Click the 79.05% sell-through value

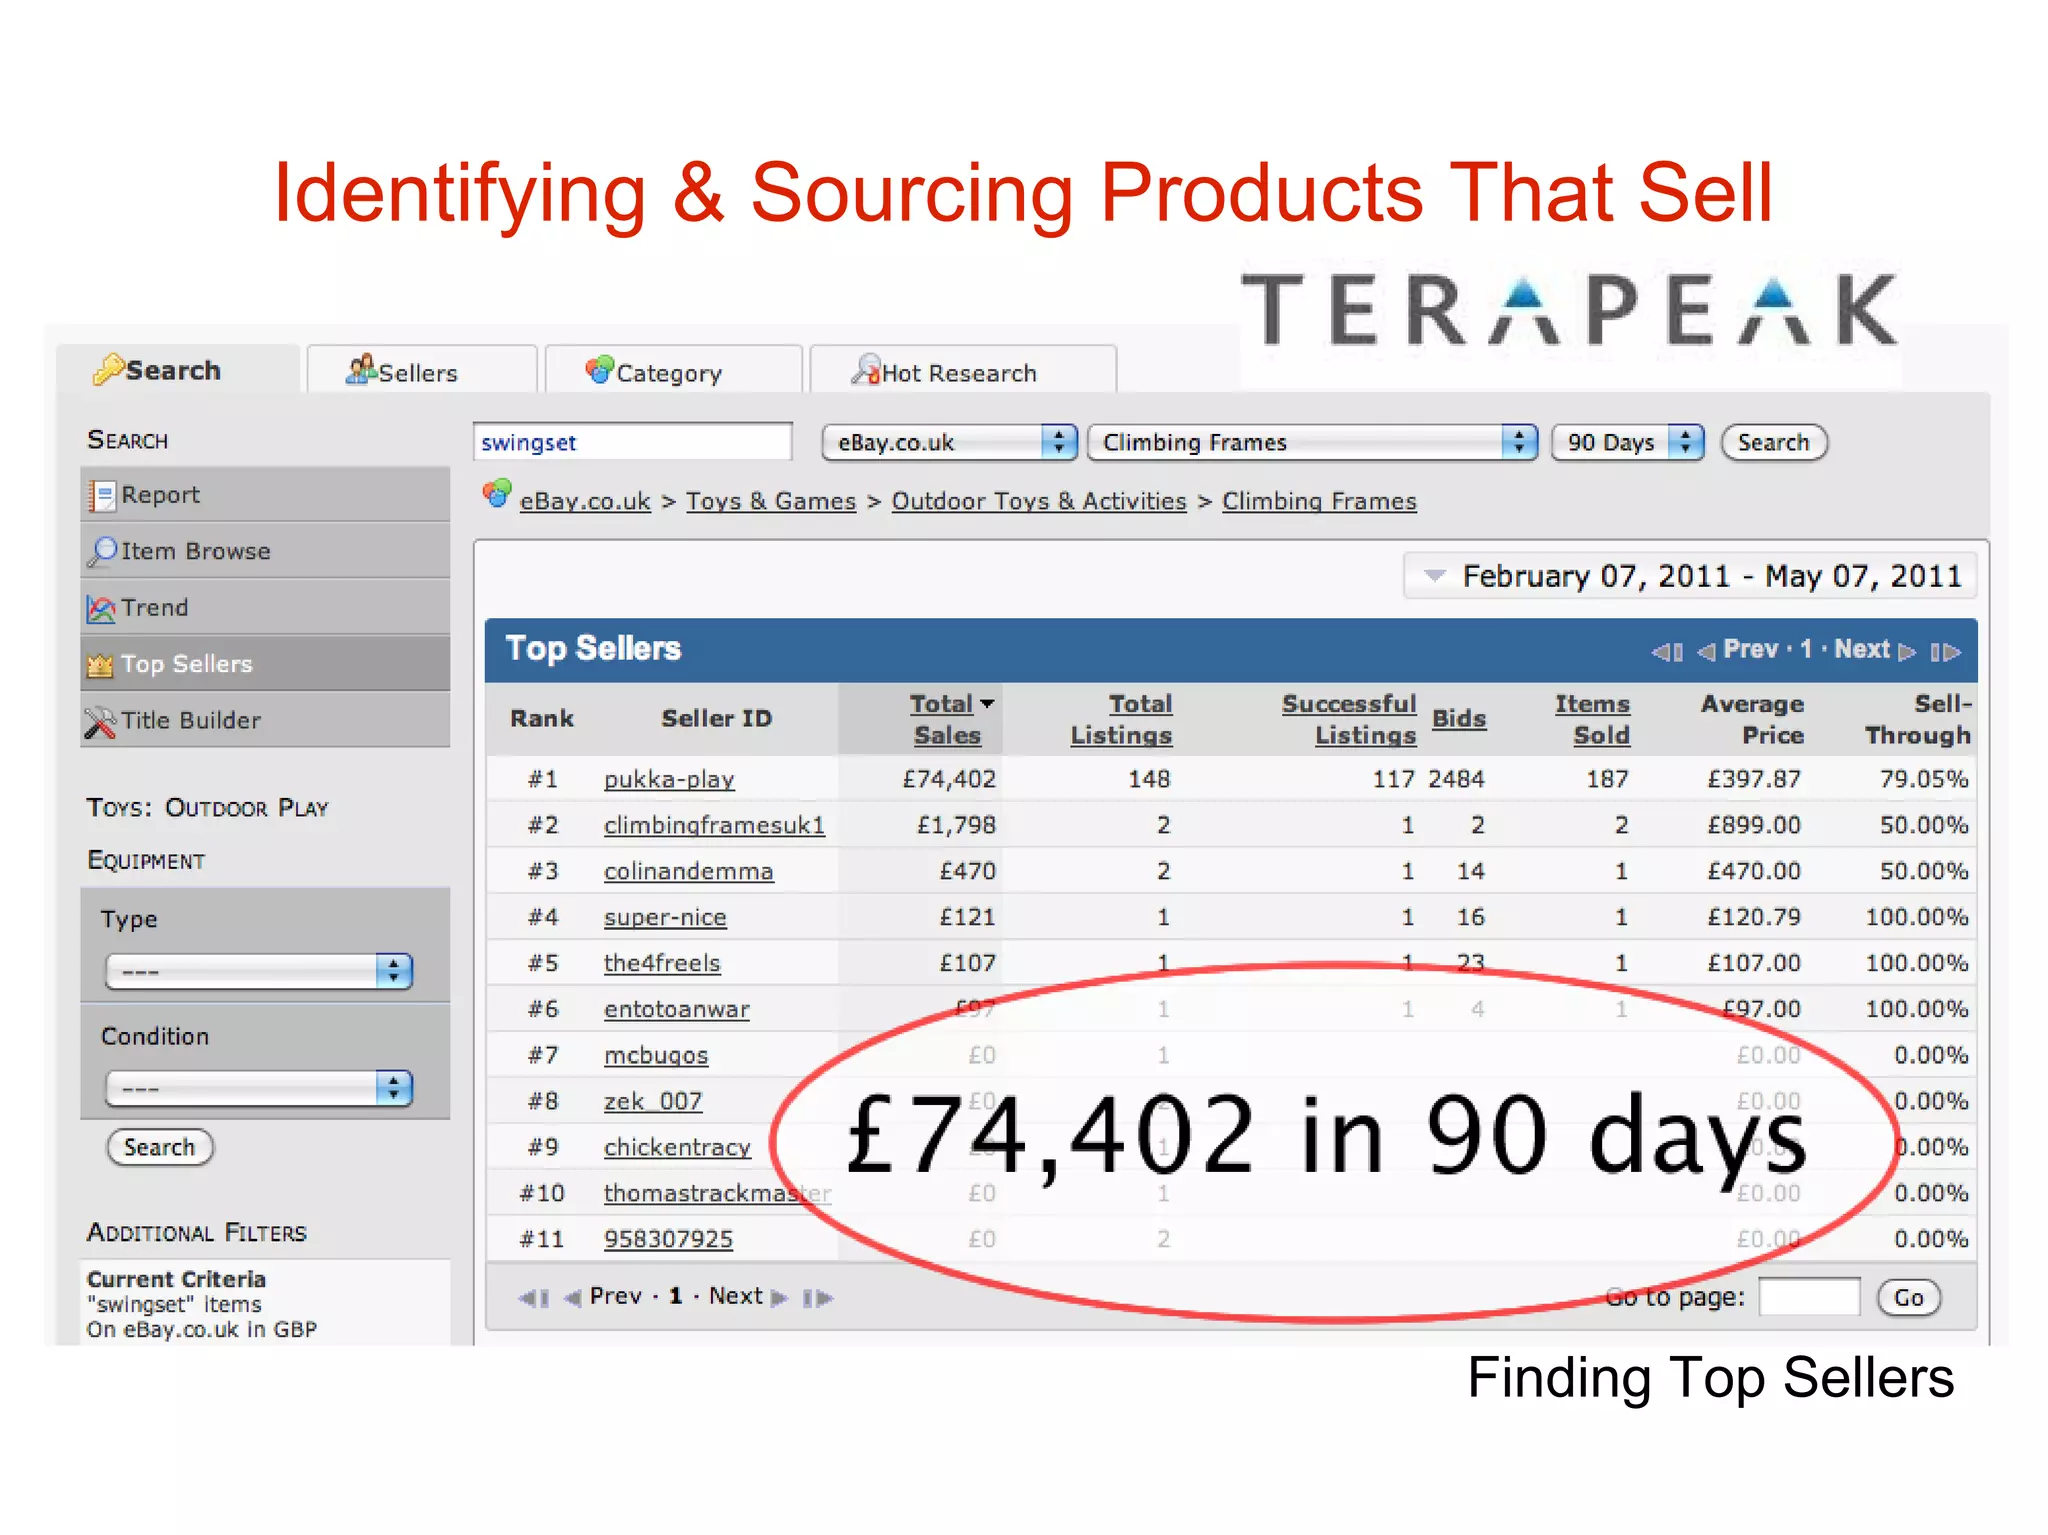(1923, 779)
